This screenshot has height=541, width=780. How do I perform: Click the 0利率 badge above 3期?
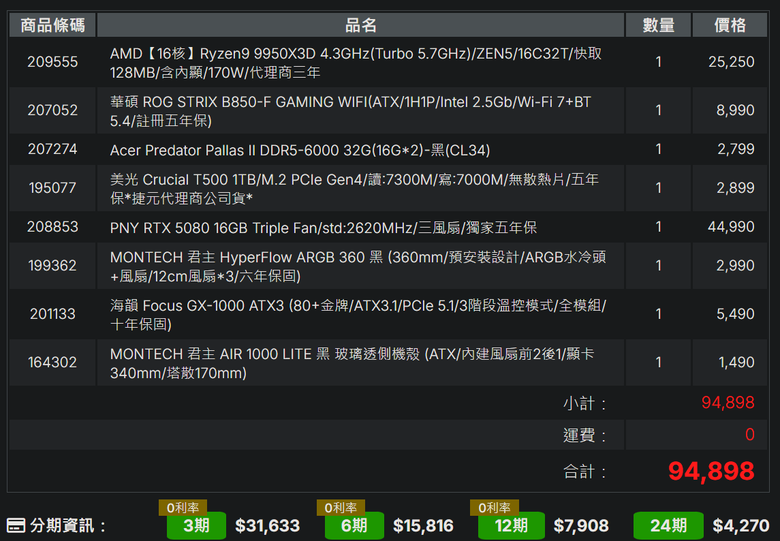pyautogui.click(x=183, y=508)
